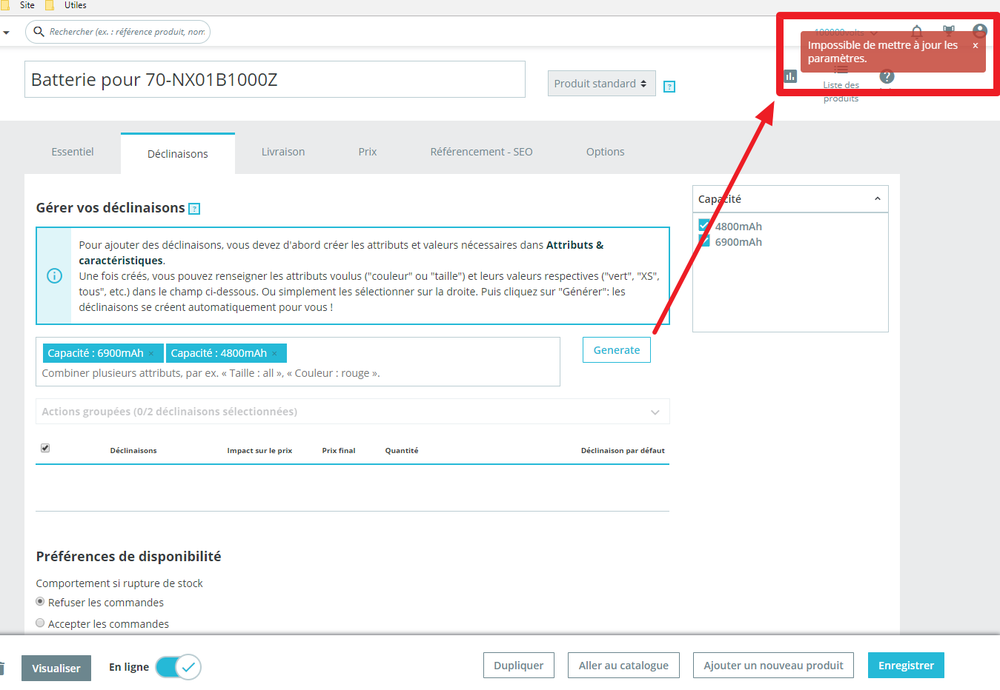The width and height of the screenshot is (1000, 690).
Task: Tick the 6900mAh capacity checkbox
Action: 704,241
